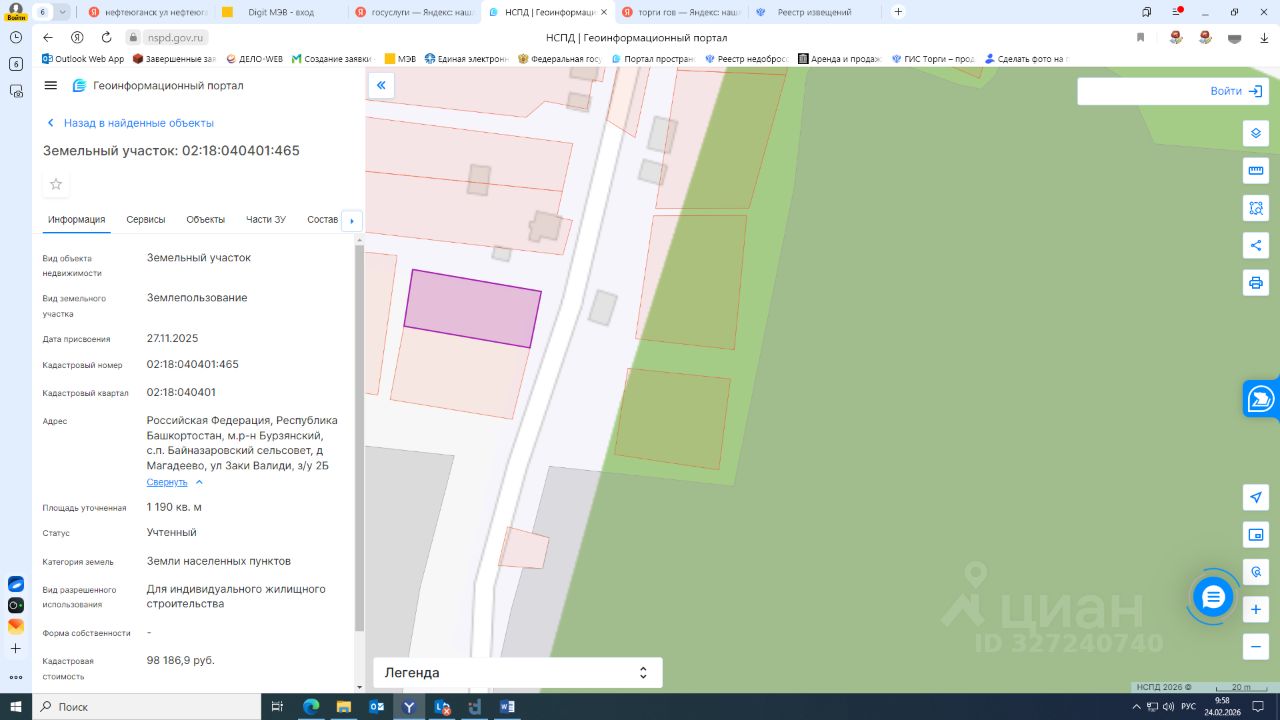Zoom in the map with plus
The width and height of the screenshot is (1280, 720).
click(x=1256, y=609)
